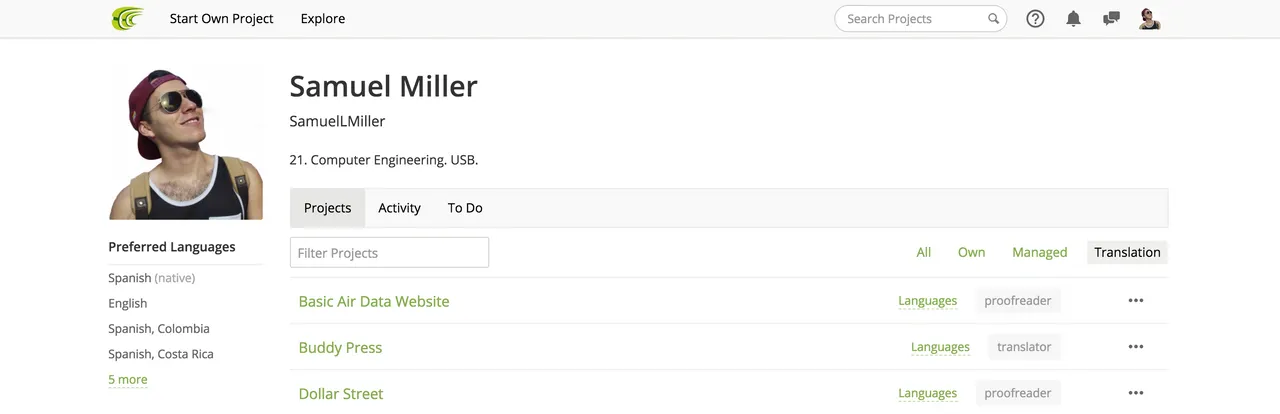Filter projects by Managed
The image size is (1280, 414).
click(x=1039, y=253)
